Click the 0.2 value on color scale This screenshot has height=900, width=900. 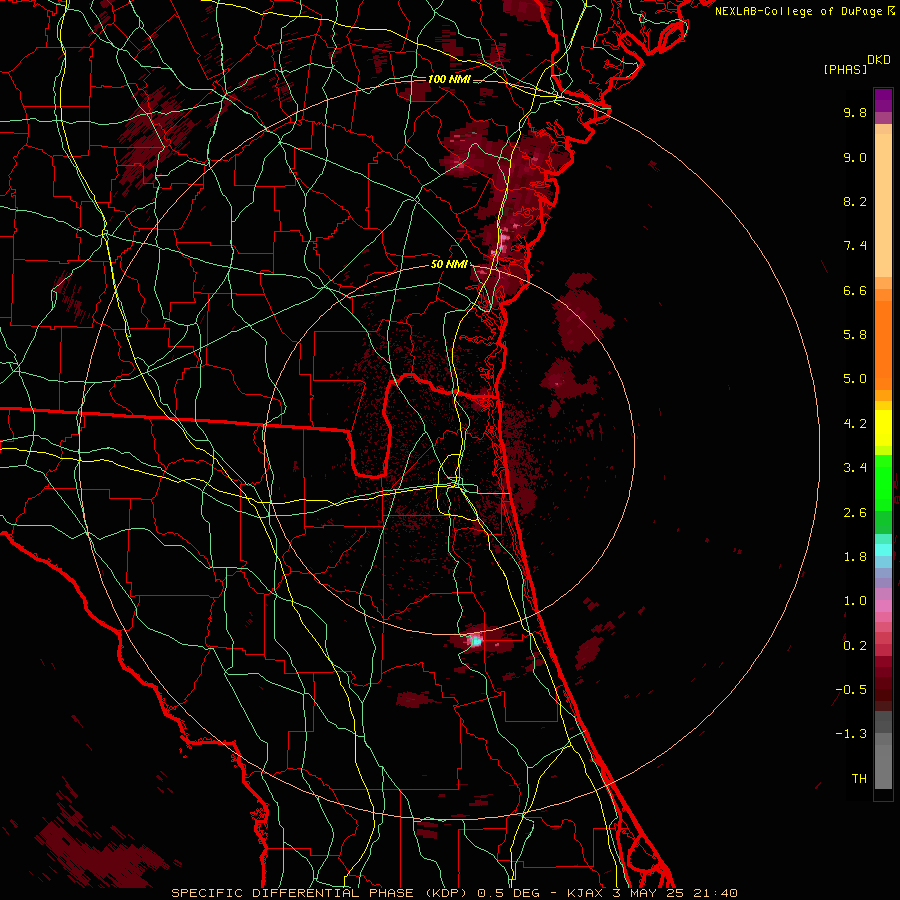point(855,646)
